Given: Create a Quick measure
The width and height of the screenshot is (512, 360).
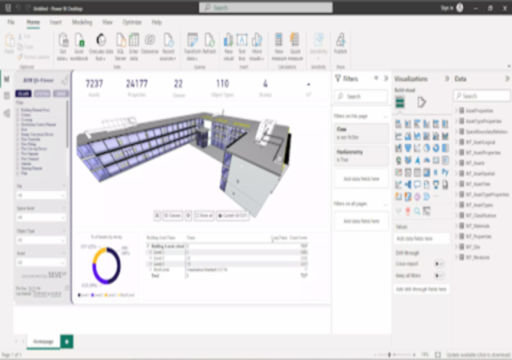Looking at the screenshot, I should click(295, 47).
